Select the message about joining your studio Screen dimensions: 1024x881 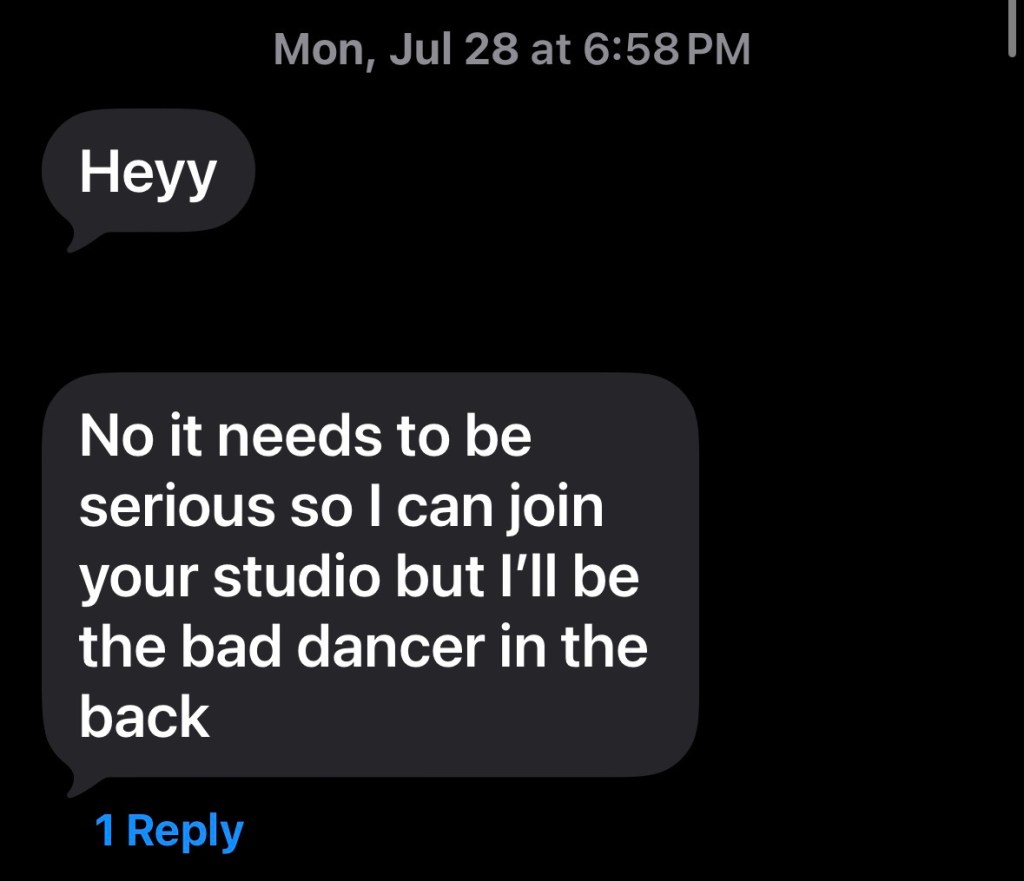click(x=369, y=575)
